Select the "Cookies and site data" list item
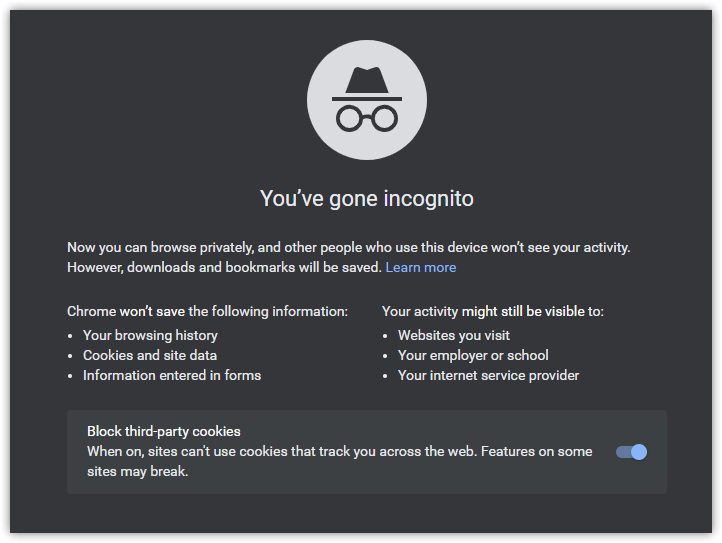Screen dimensions: 722x543 point(150,355)
